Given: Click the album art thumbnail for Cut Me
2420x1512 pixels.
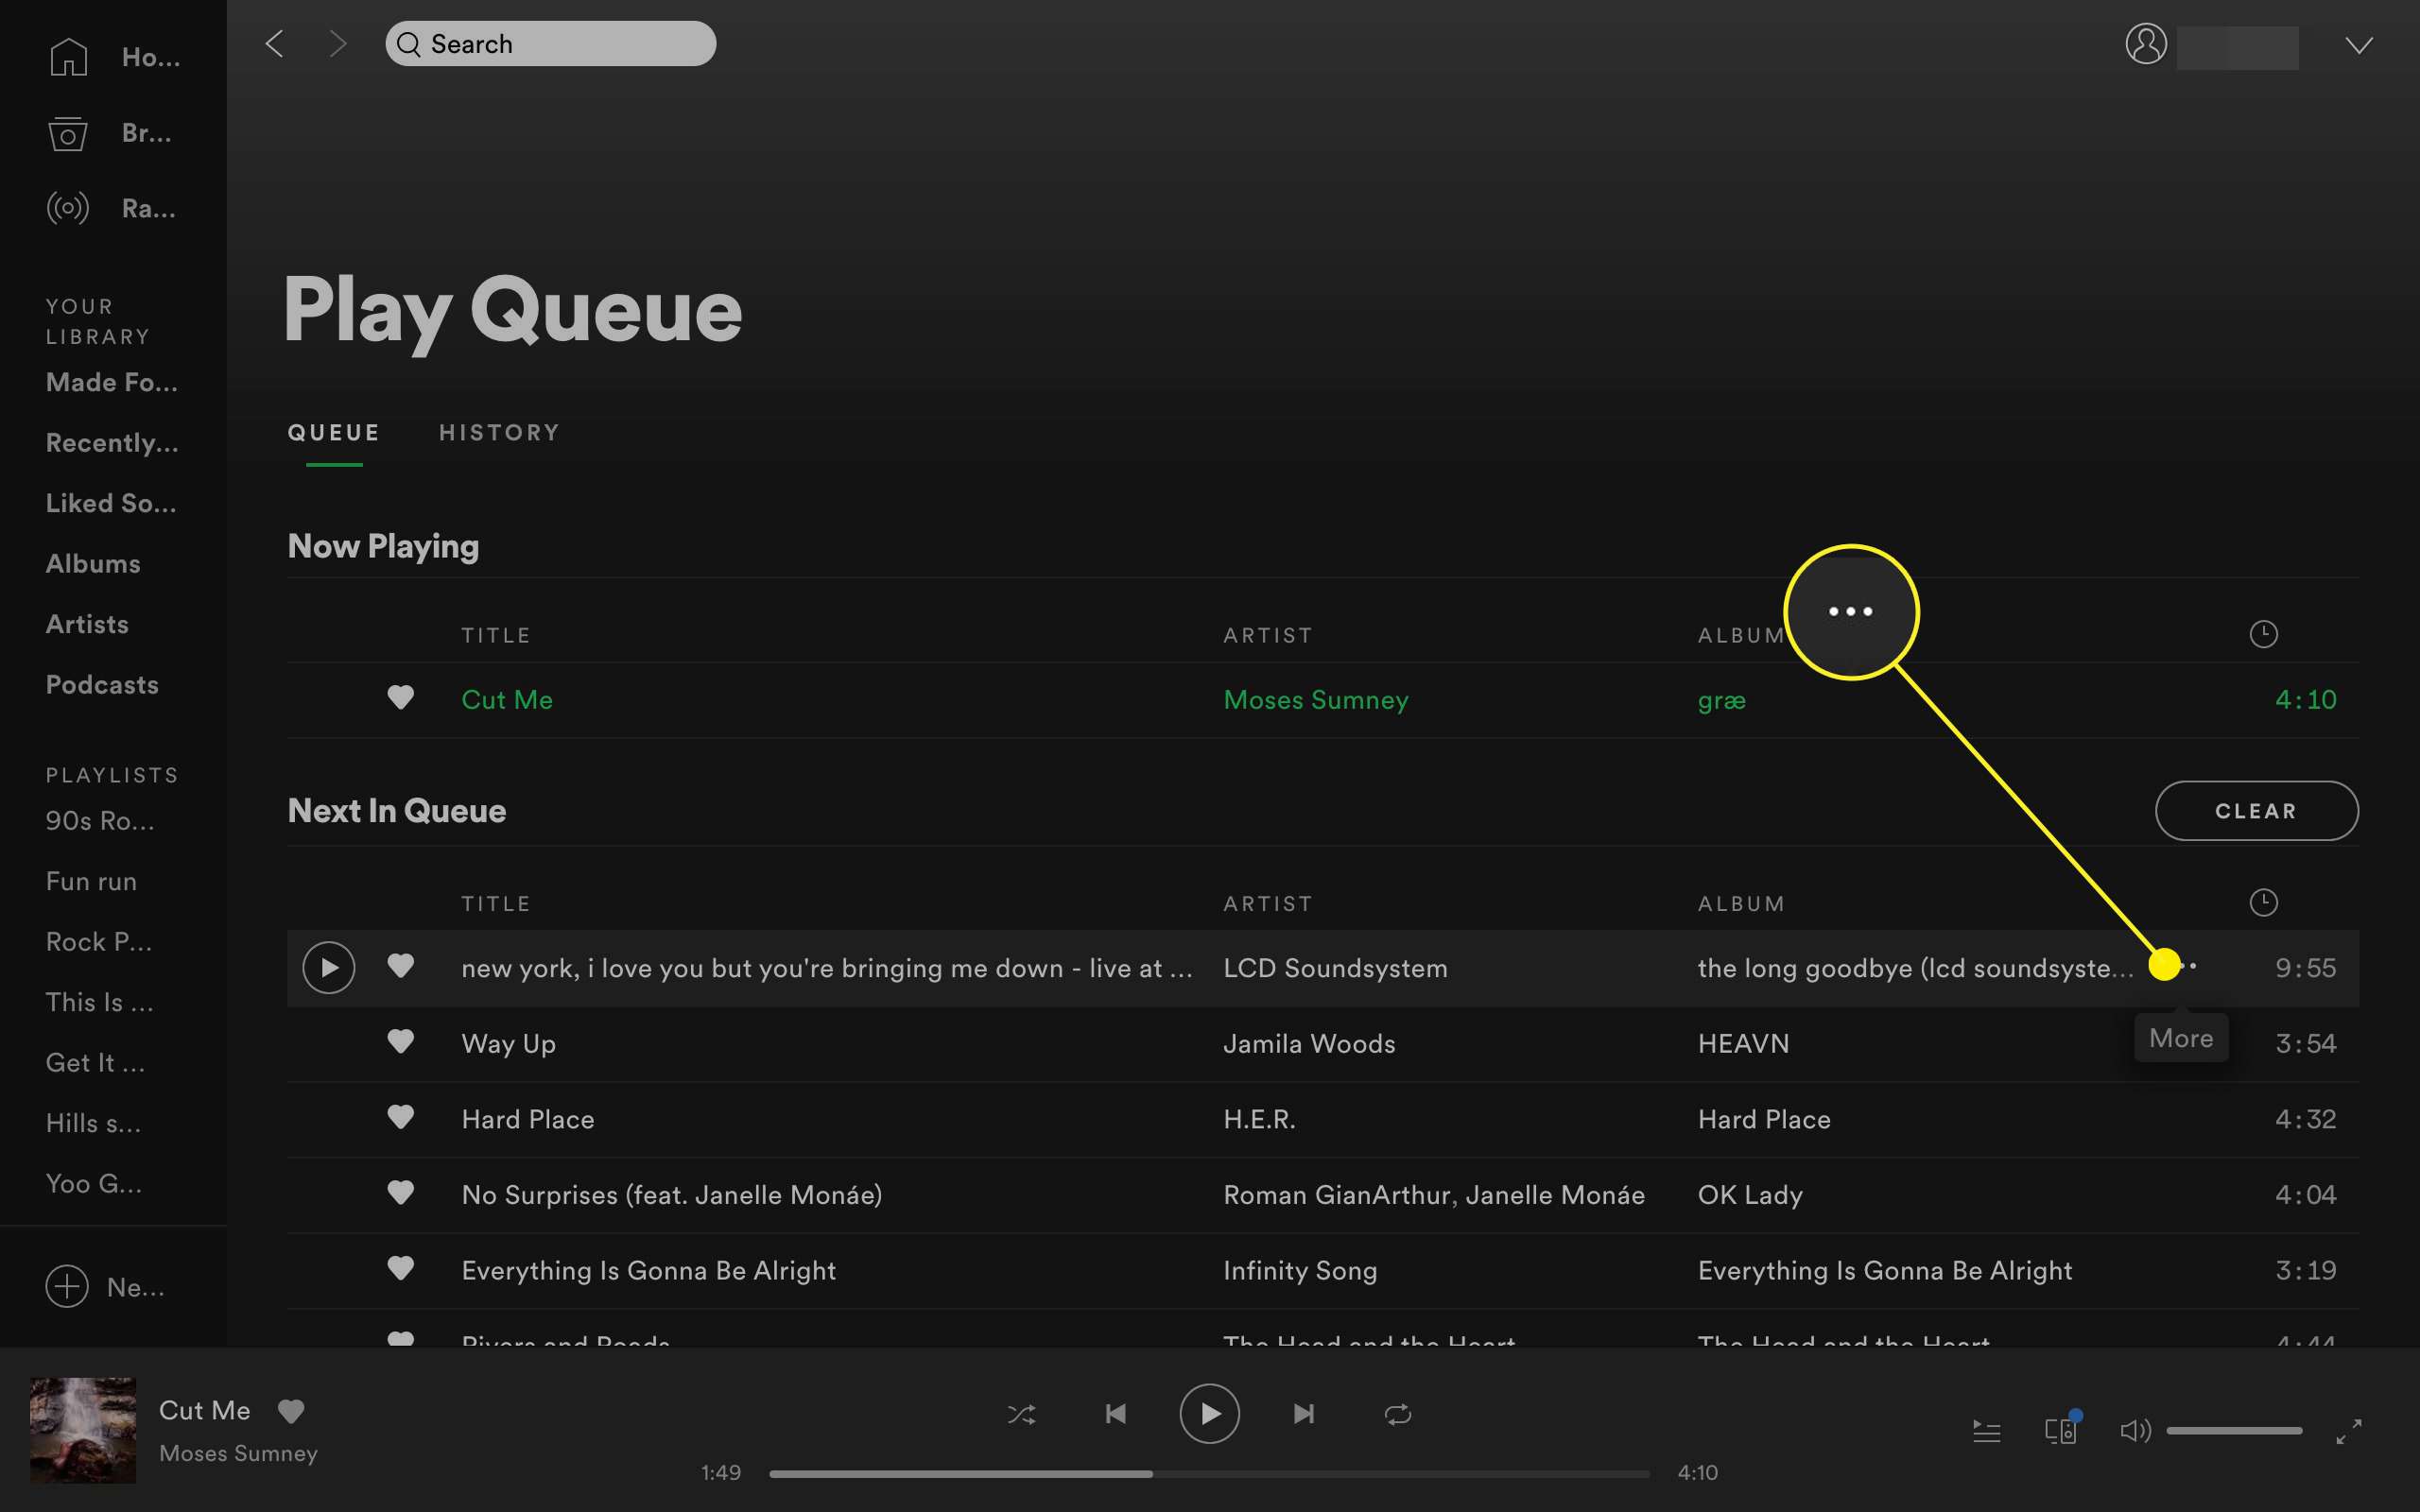Looking at the screenshot, I should tap(80, 1429).
